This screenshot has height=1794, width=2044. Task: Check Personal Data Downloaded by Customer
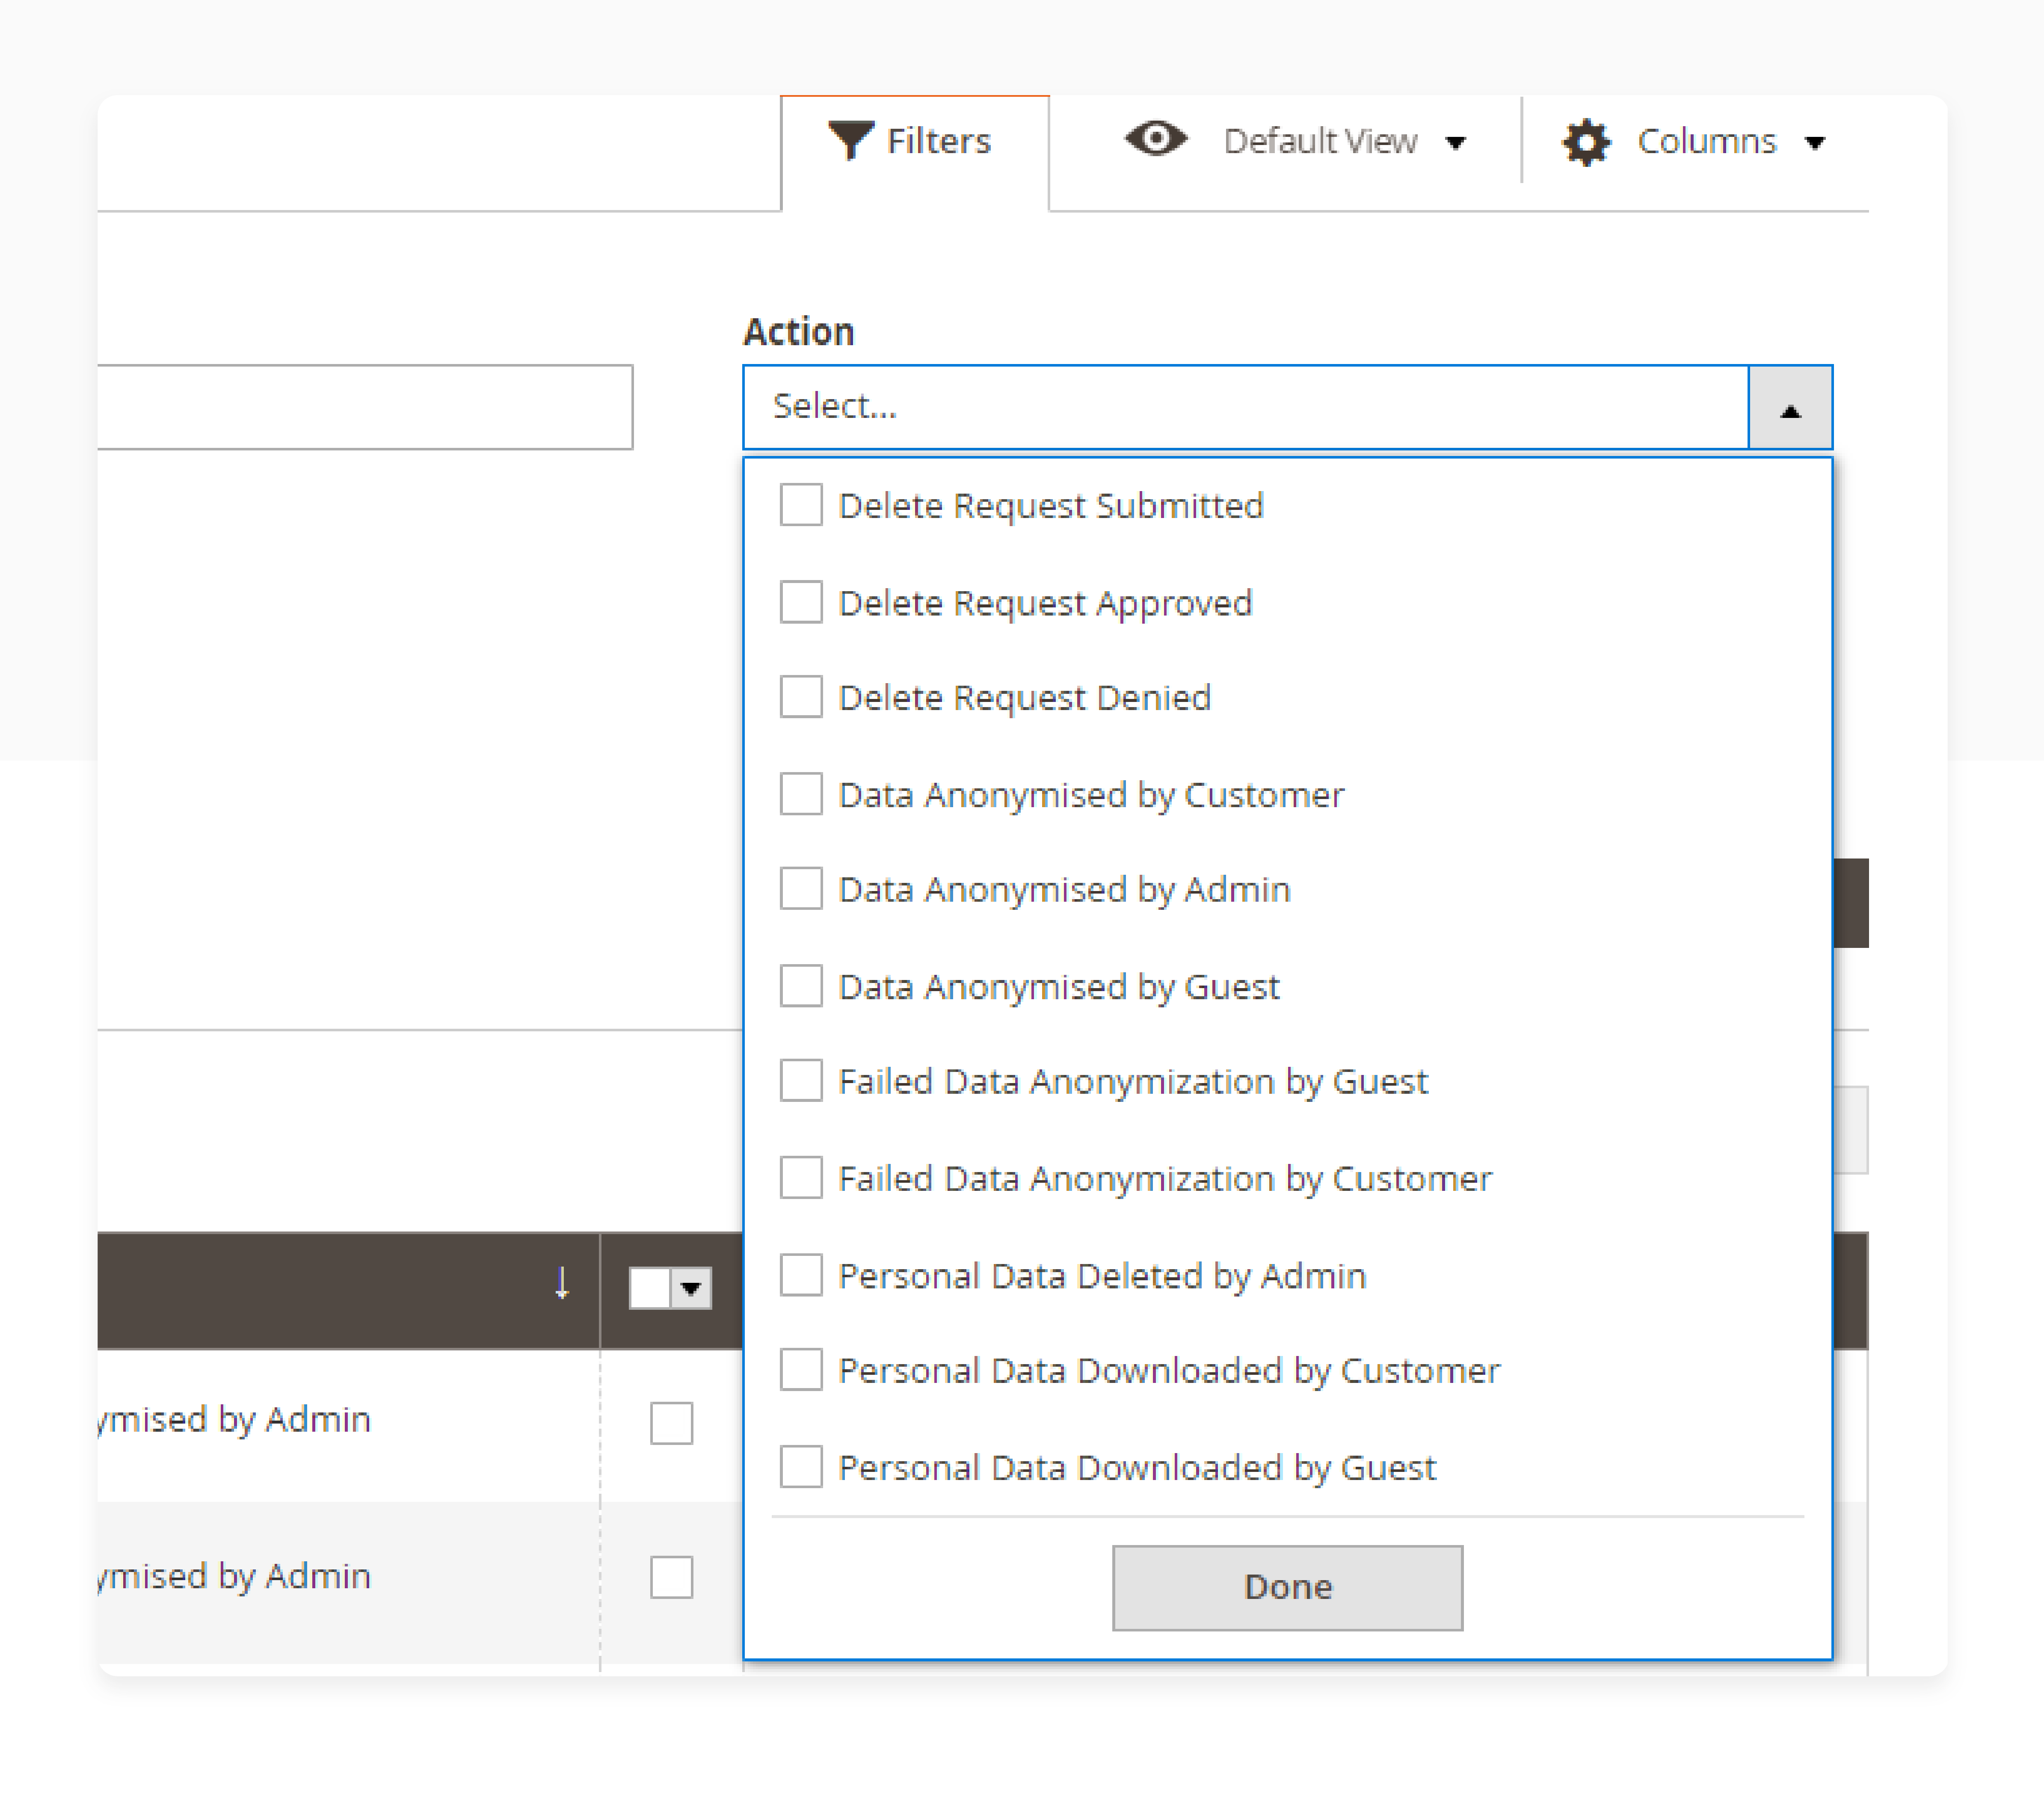pos(801,1370)
